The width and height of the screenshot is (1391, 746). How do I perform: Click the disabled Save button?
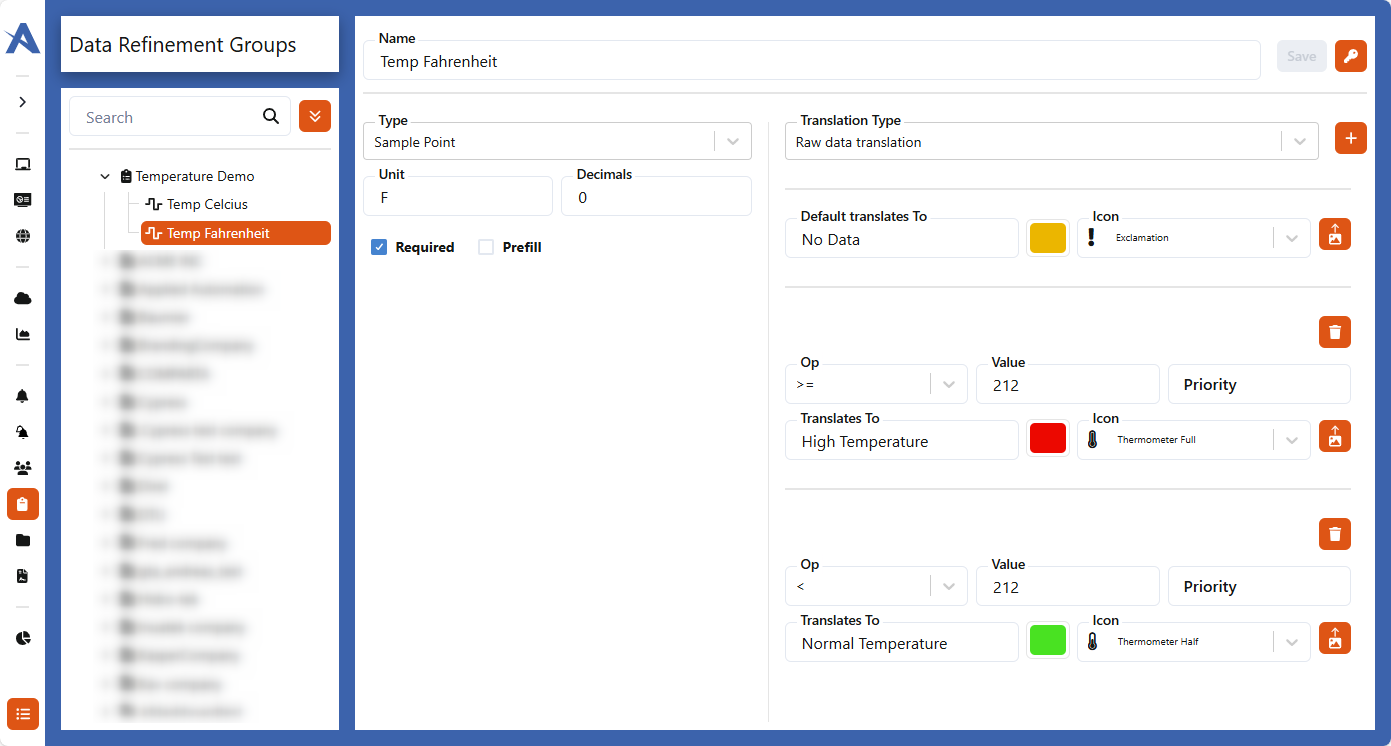click(1301, 56)
